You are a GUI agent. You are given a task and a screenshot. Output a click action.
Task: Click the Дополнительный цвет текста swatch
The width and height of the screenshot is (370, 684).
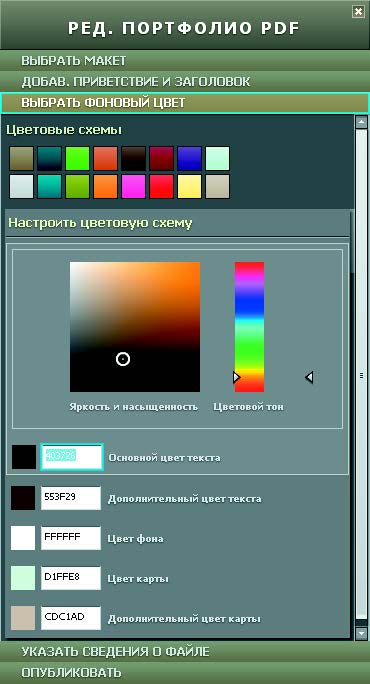click(23, 498)
